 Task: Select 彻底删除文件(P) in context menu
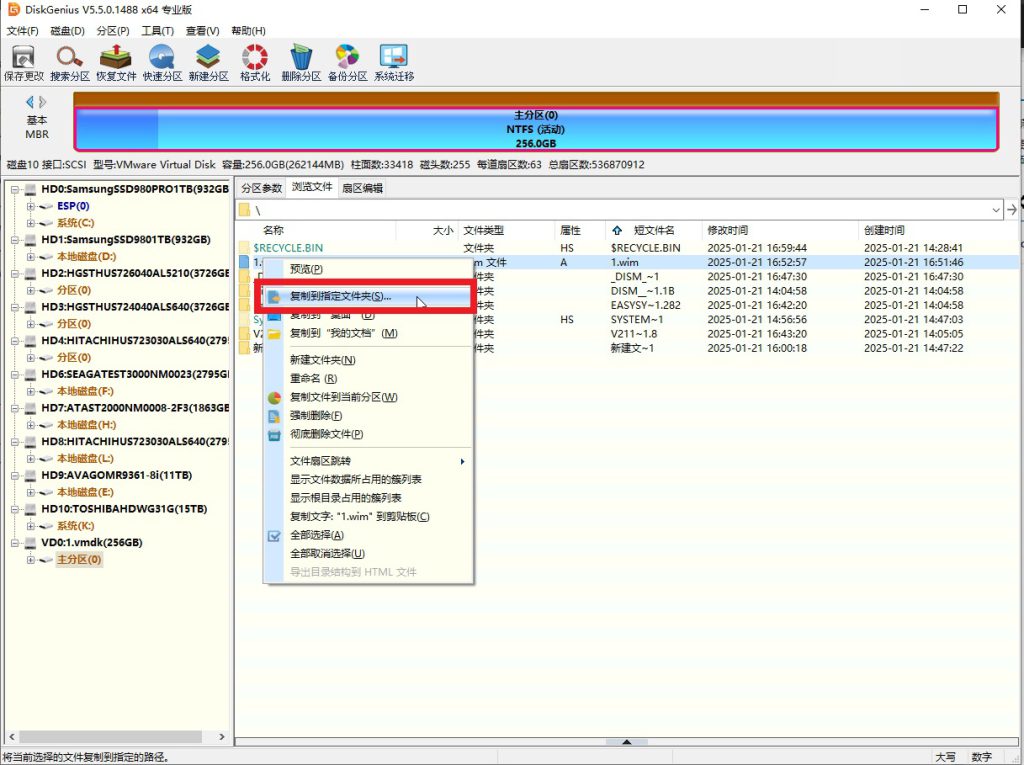click(x=326, y=434)
